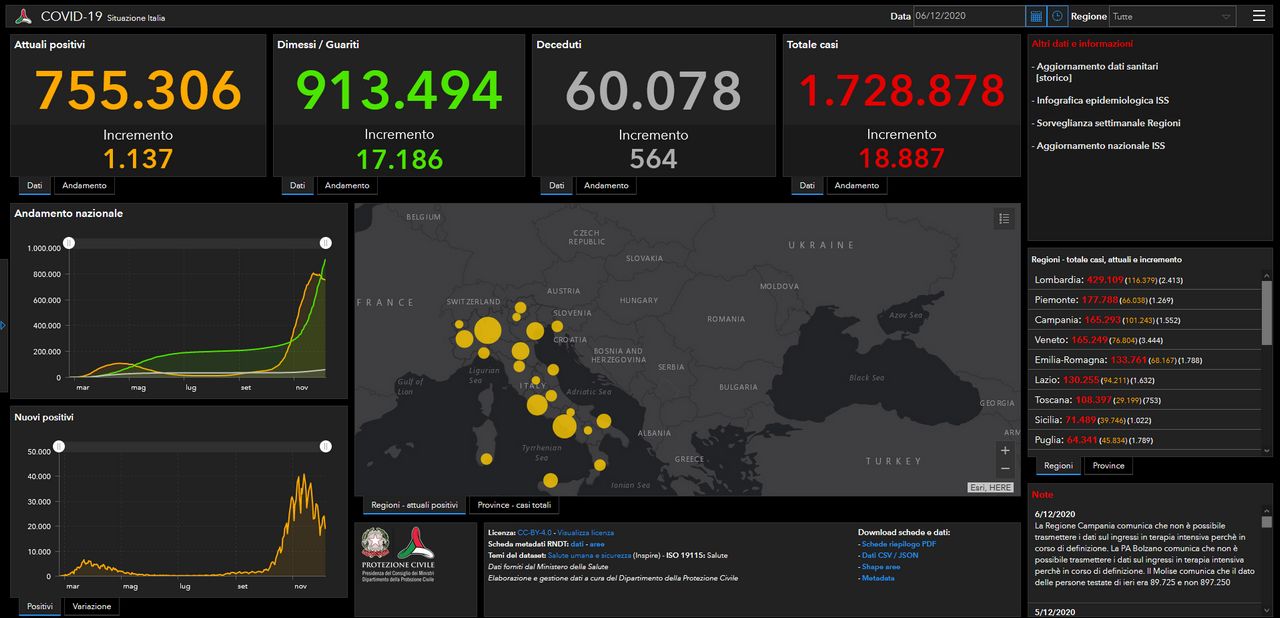The height and width of the screenshot is (618, 1280).
Task: Show Andamento tab under Deceduti
Action: [606, 185]
